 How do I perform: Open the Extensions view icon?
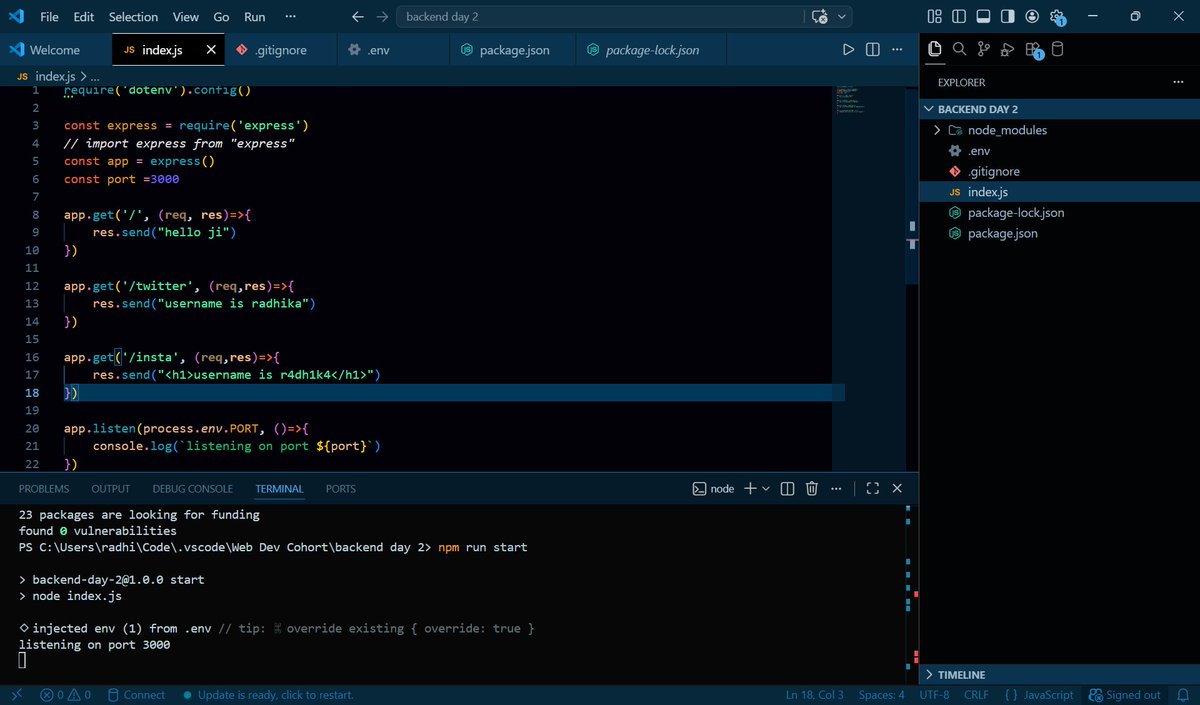click(x=1033, y=49)
